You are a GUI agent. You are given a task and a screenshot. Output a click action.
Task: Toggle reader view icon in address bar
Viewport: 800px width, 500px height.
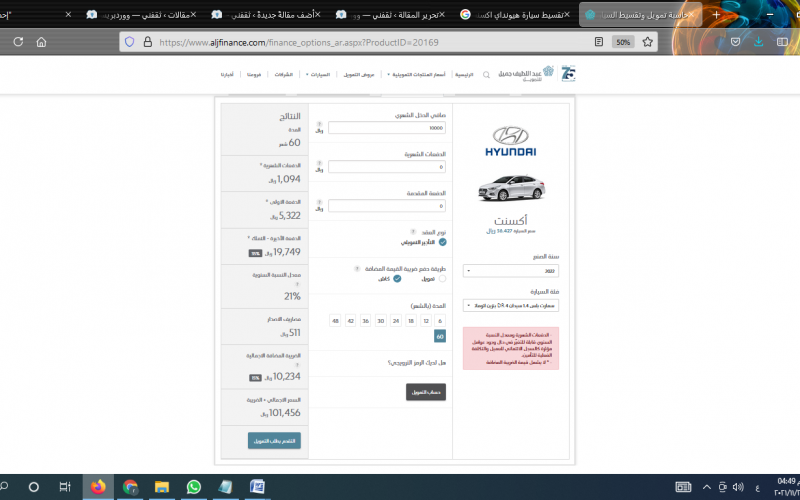(599, 42)
